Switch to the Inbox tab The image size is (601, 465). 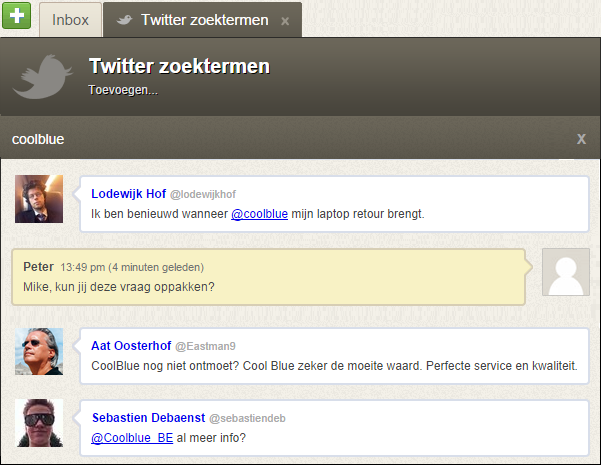pos(70,20)
